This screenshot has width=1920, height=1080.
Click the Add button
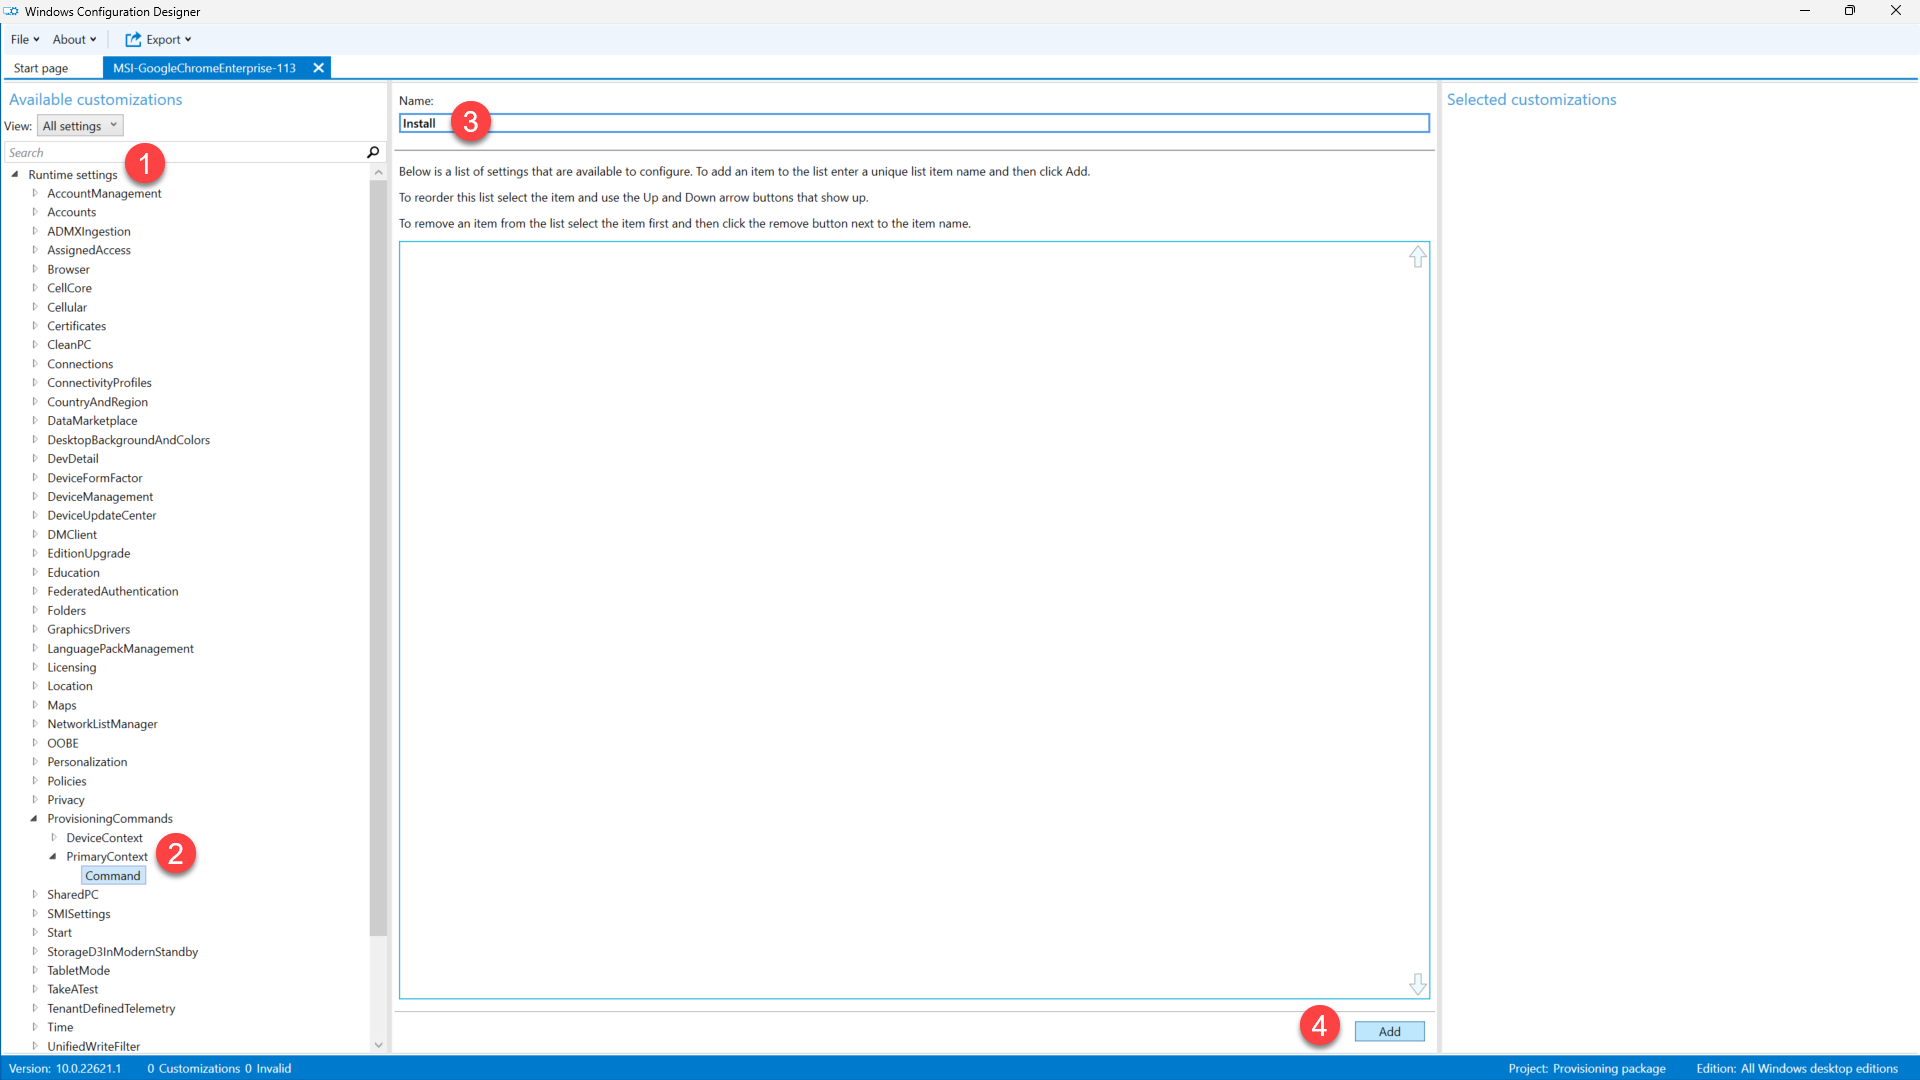[1389, 1031]
